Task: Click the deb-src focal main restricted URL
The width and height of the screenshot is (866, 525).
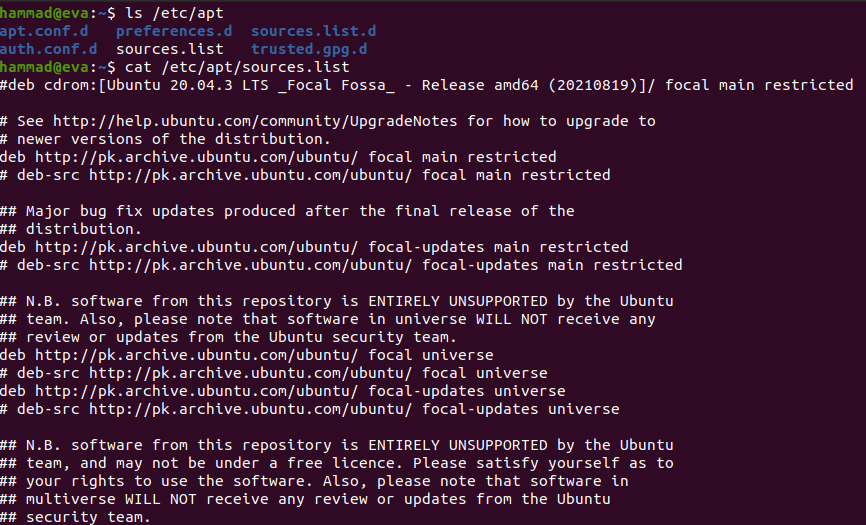Action: click(x=251, y=175)
